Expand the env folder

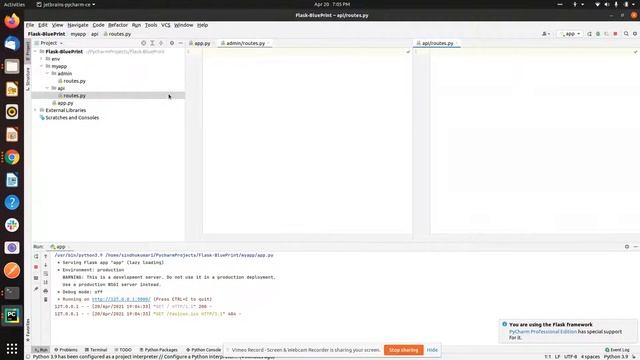pyautogui.click(x=41, y=59)
